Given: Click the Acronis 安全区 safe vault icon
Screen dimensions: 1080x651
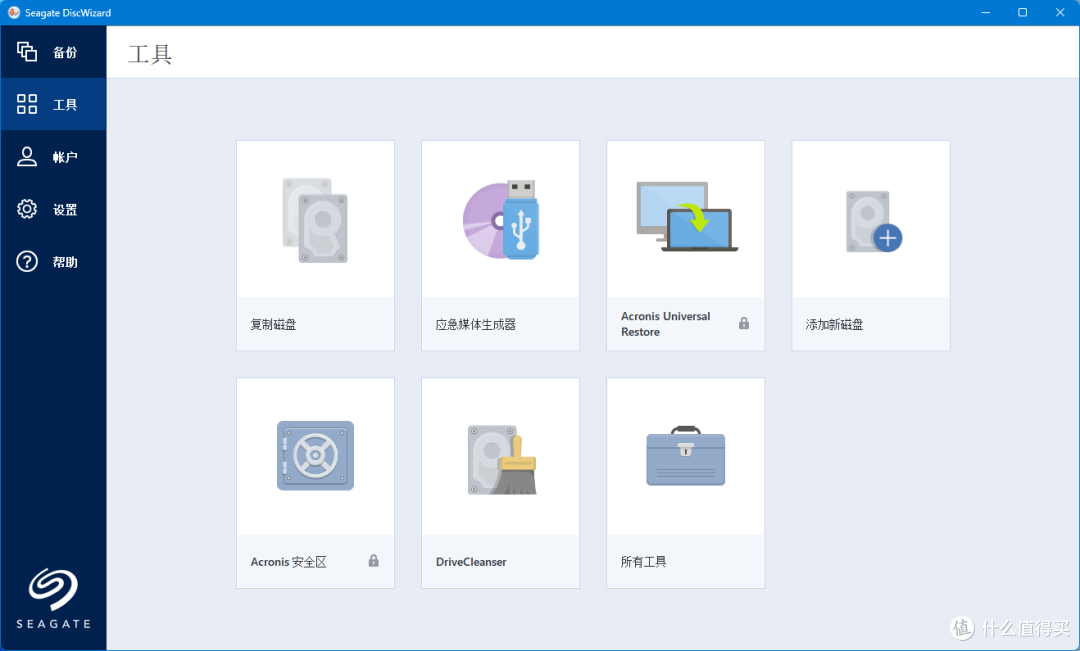Looking at the screenshot, I should (315, 456).
